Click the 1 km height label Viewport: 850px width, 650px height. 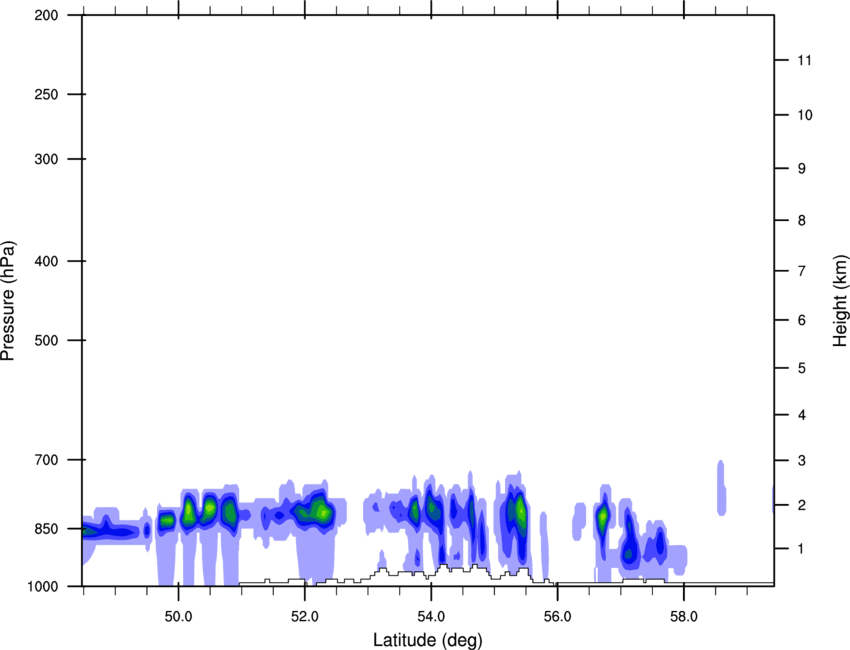click(x=802, y=549)
